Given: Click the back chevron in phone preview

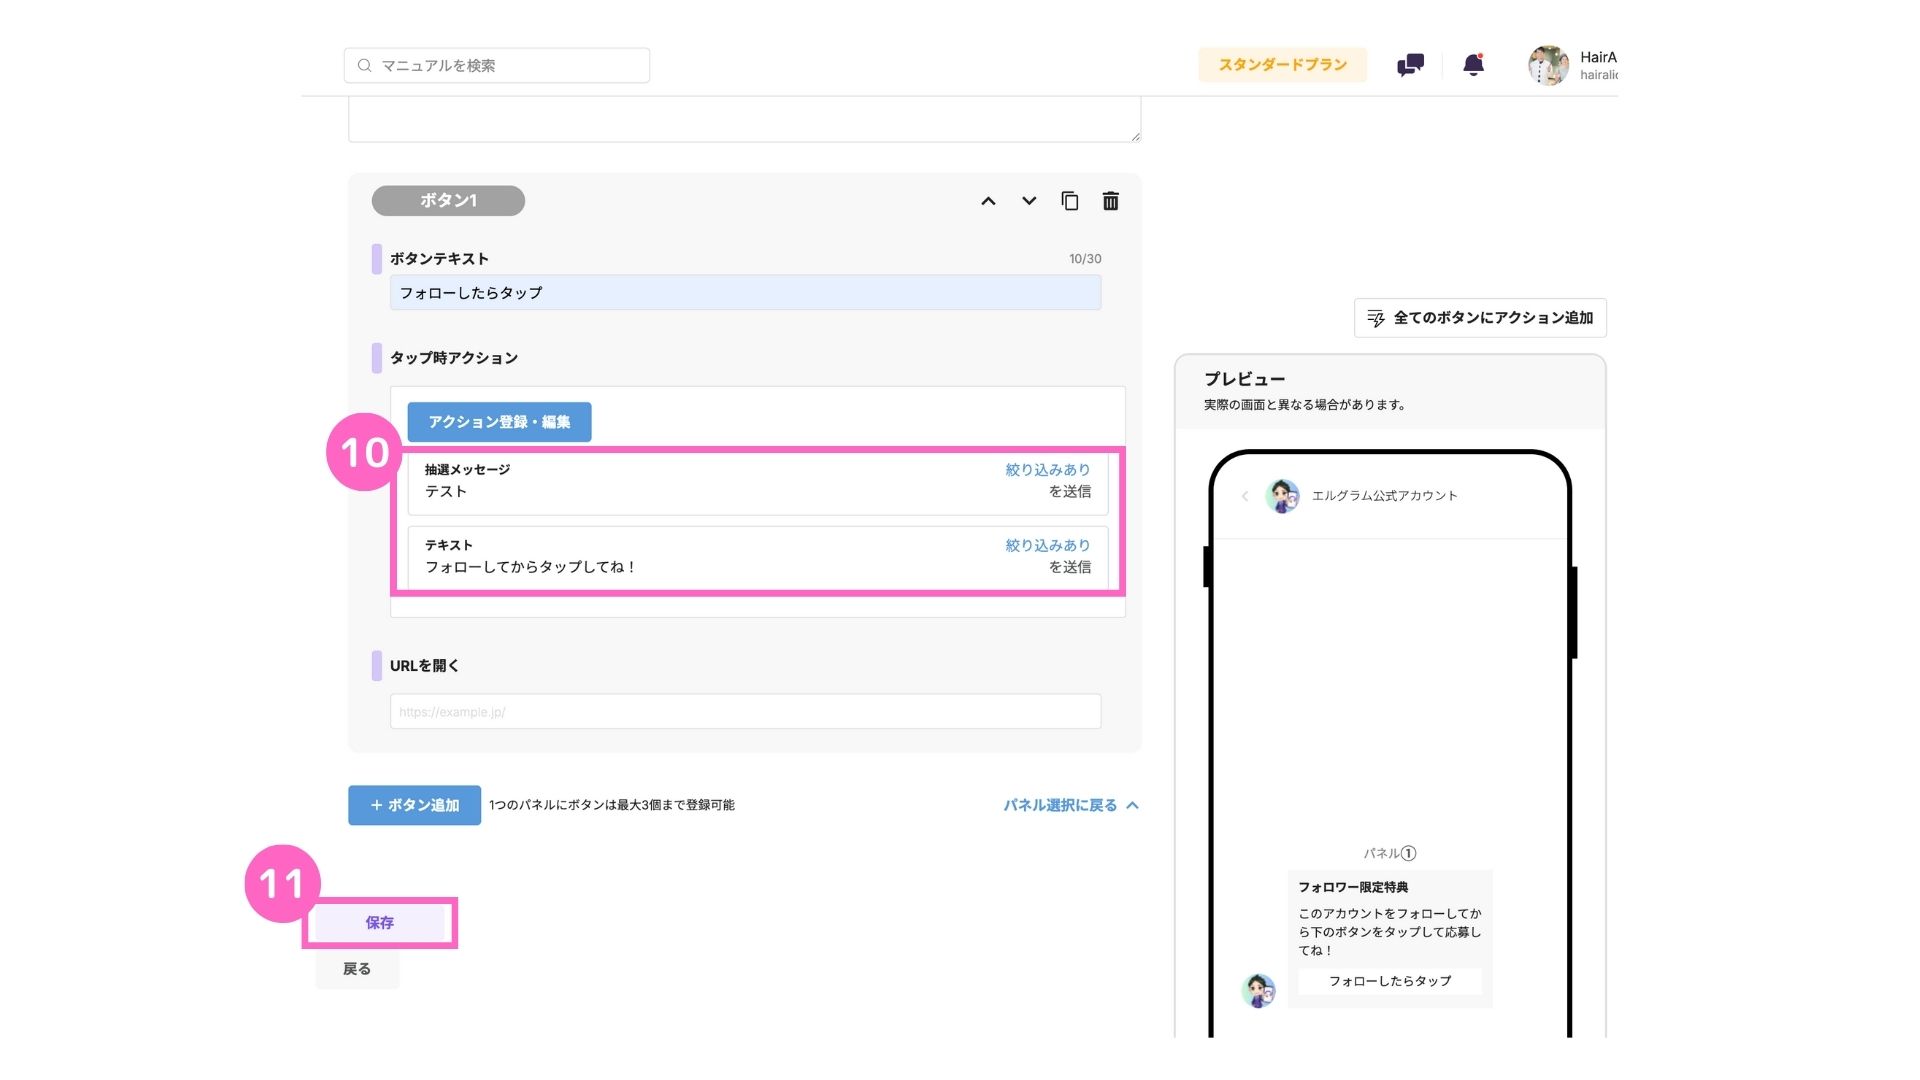Looking at the screenshot, I should click(1245, 496).
